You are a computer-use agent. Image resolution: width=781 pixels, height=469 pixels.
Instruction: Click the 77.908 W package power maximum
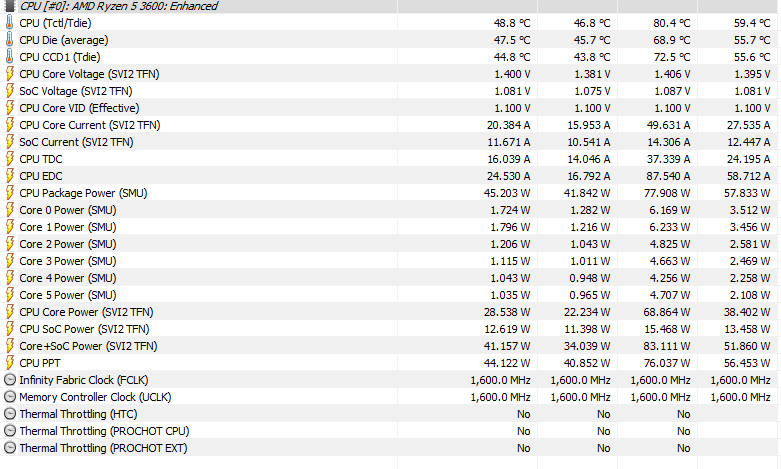pyautogui.click(x=666, y=193)
